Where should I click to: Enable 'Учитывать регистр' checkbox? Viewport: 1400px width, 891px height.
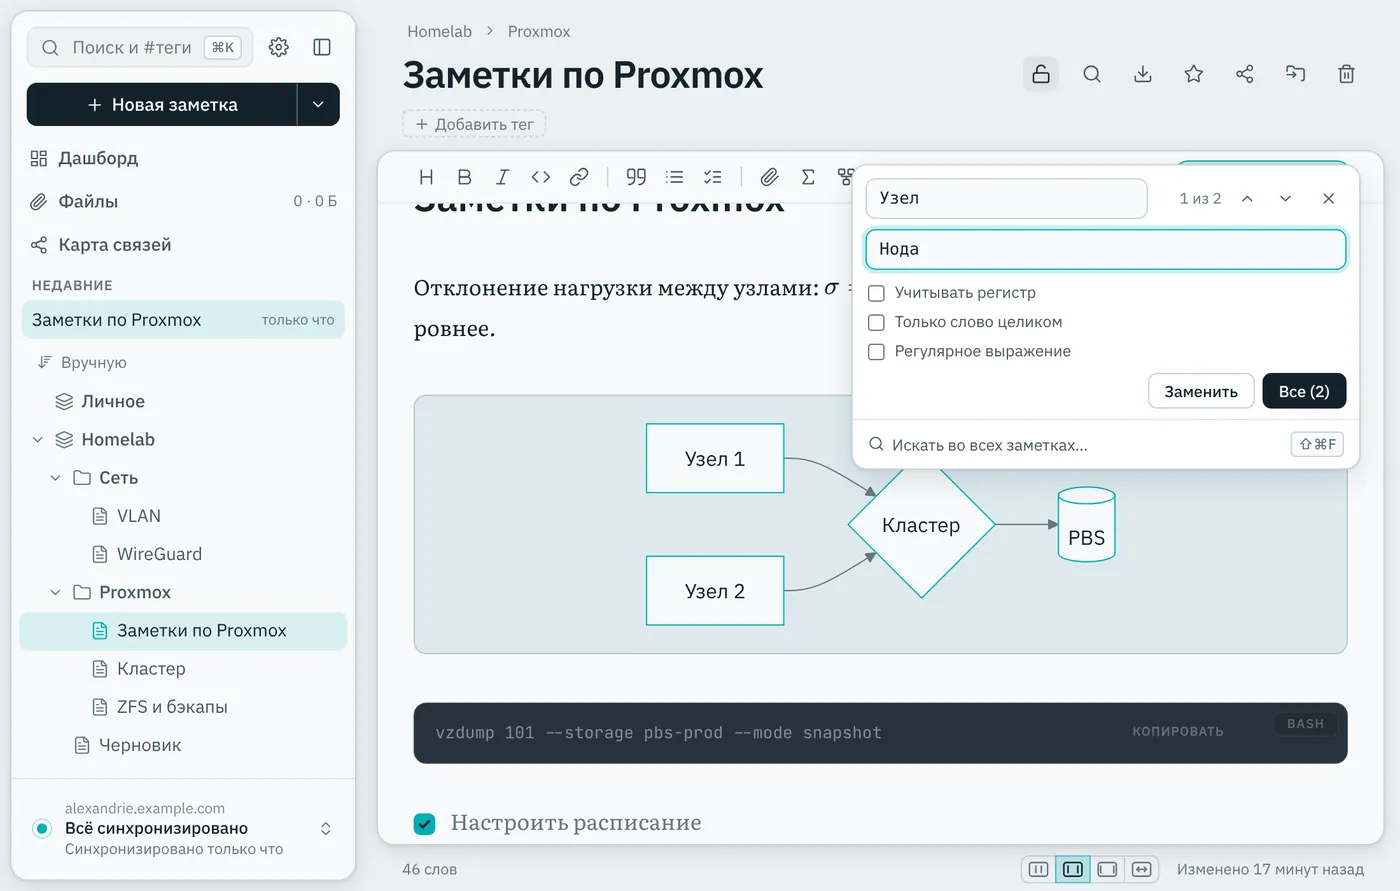(877, 293)
